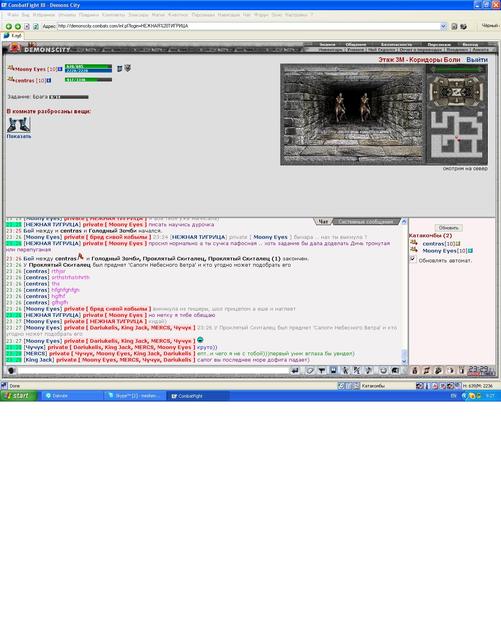Click centras in the Катакомбы player list
The width and height of the screenshot is (501, 640).
pyautogui.click(x=433, y=244)
